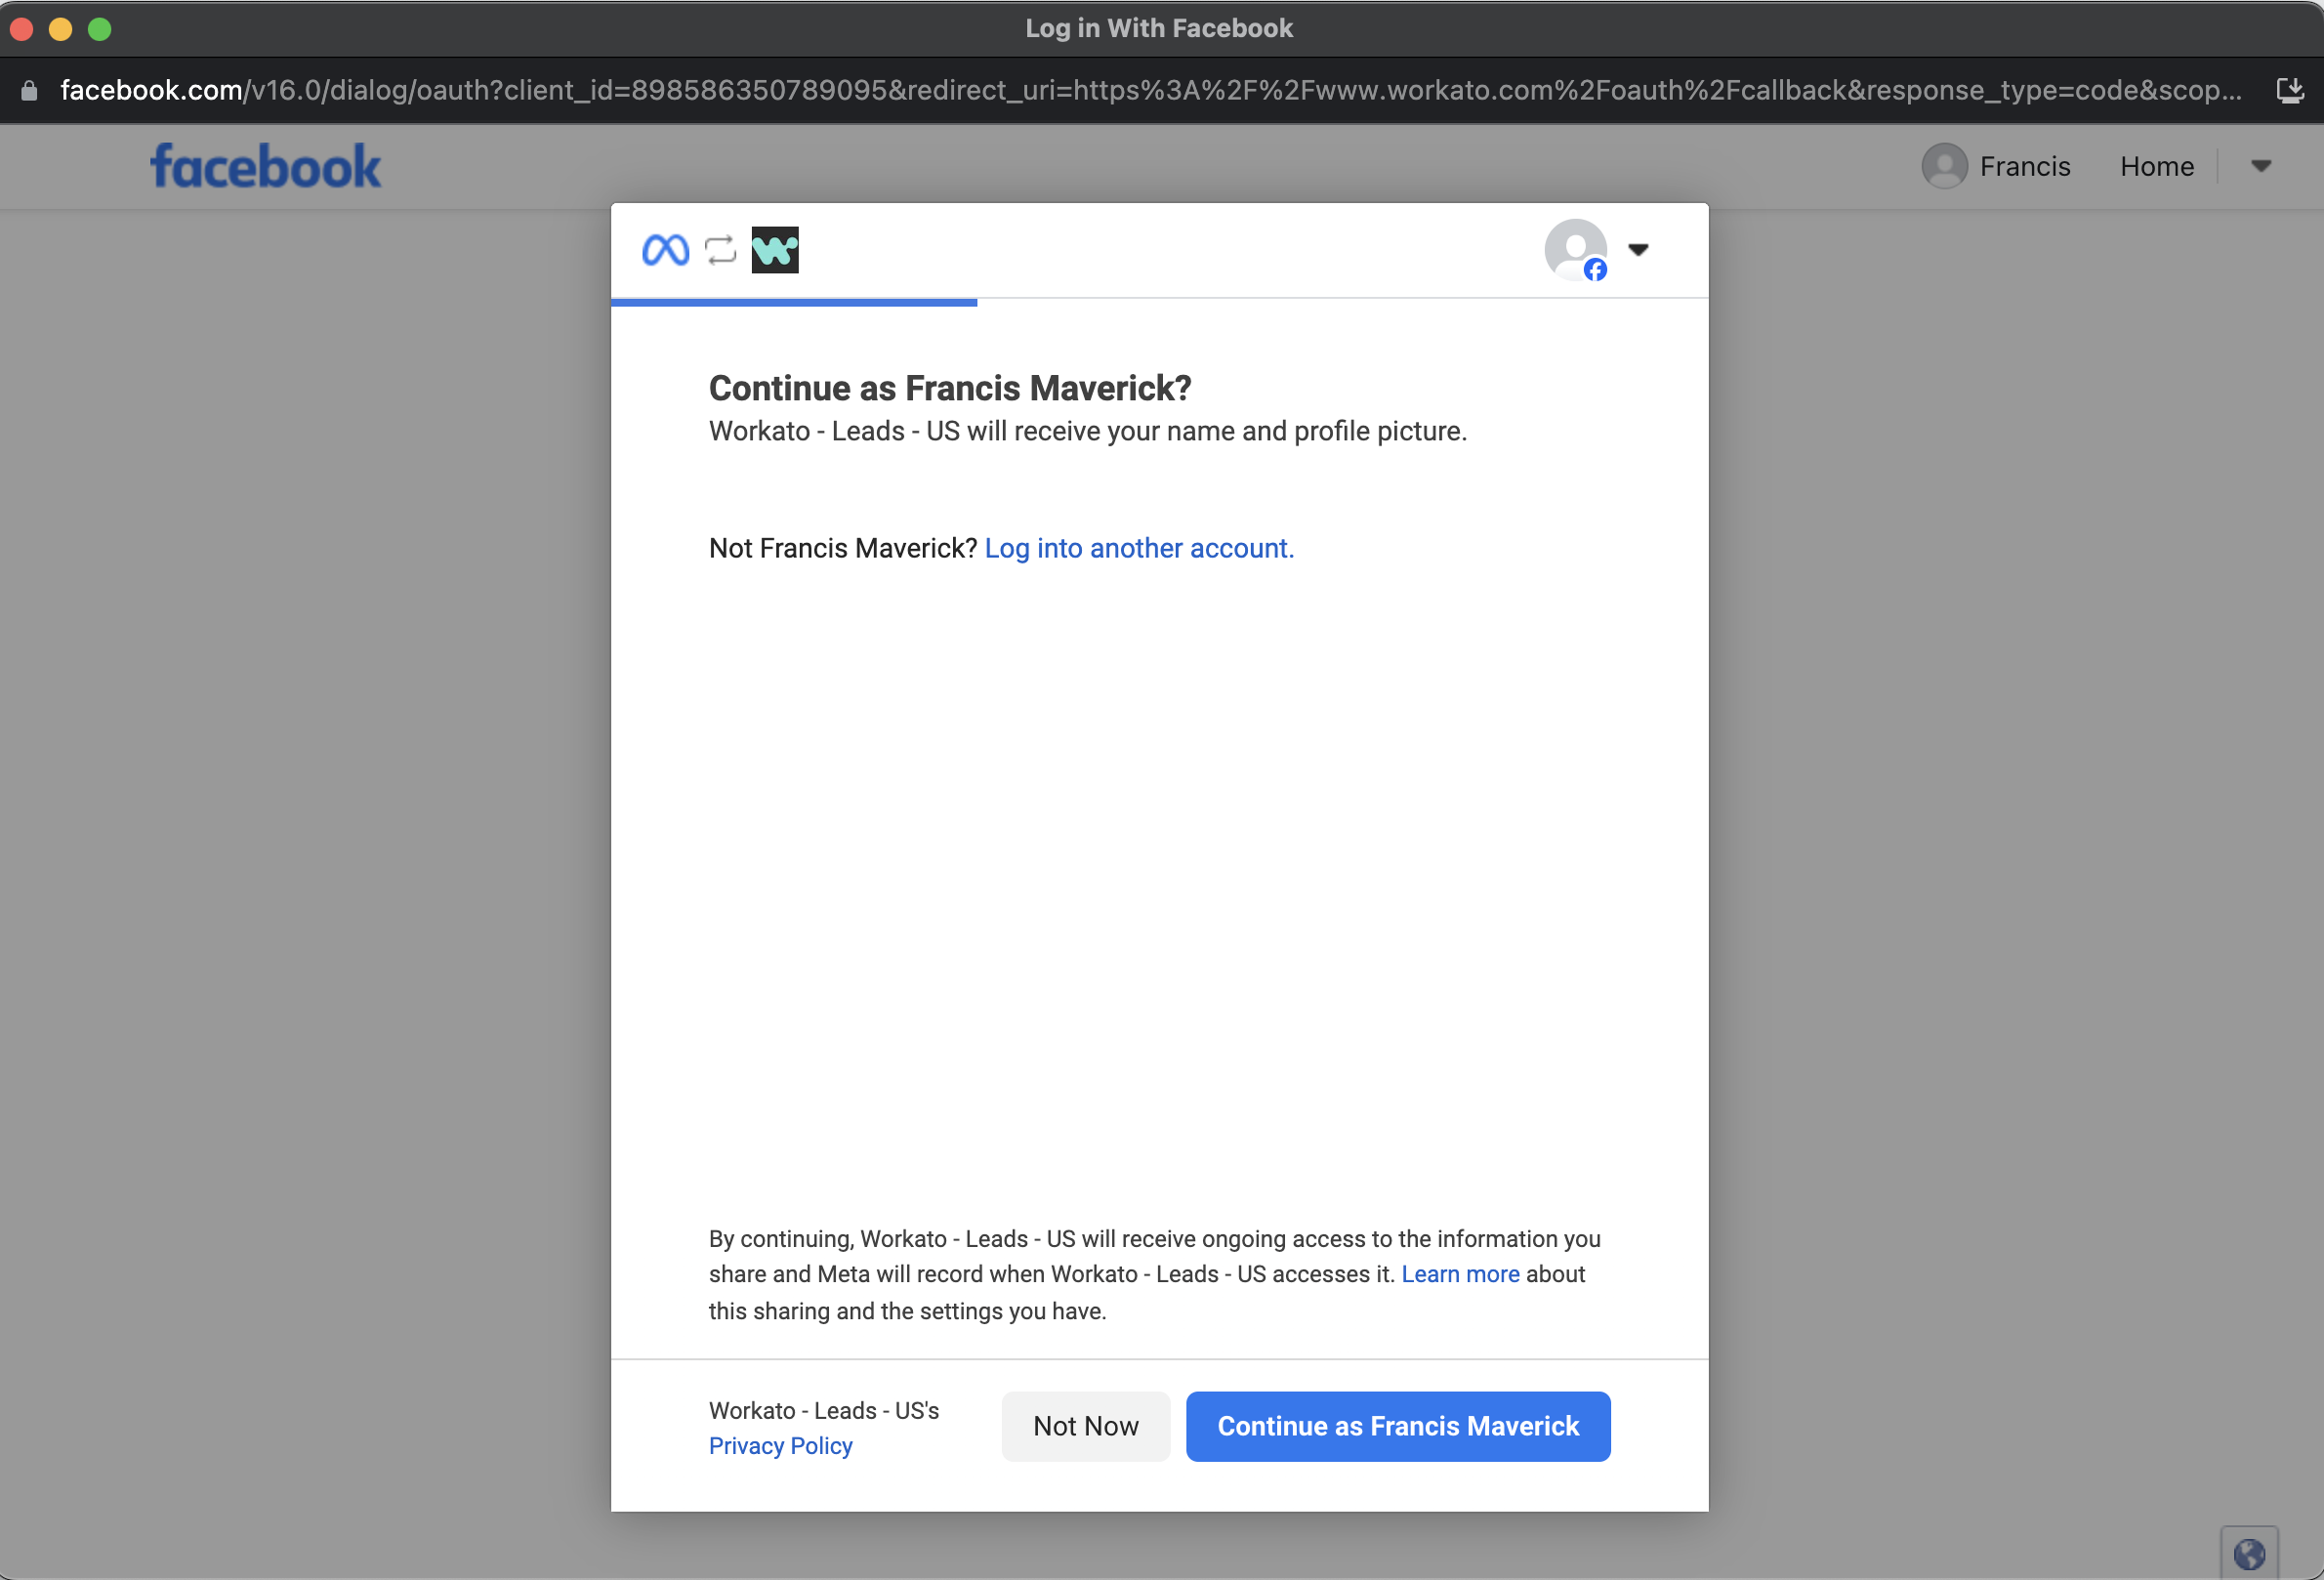Click the download icon beside the URL
This screenshot has height=1580, width=2324.
[2290, 90]
